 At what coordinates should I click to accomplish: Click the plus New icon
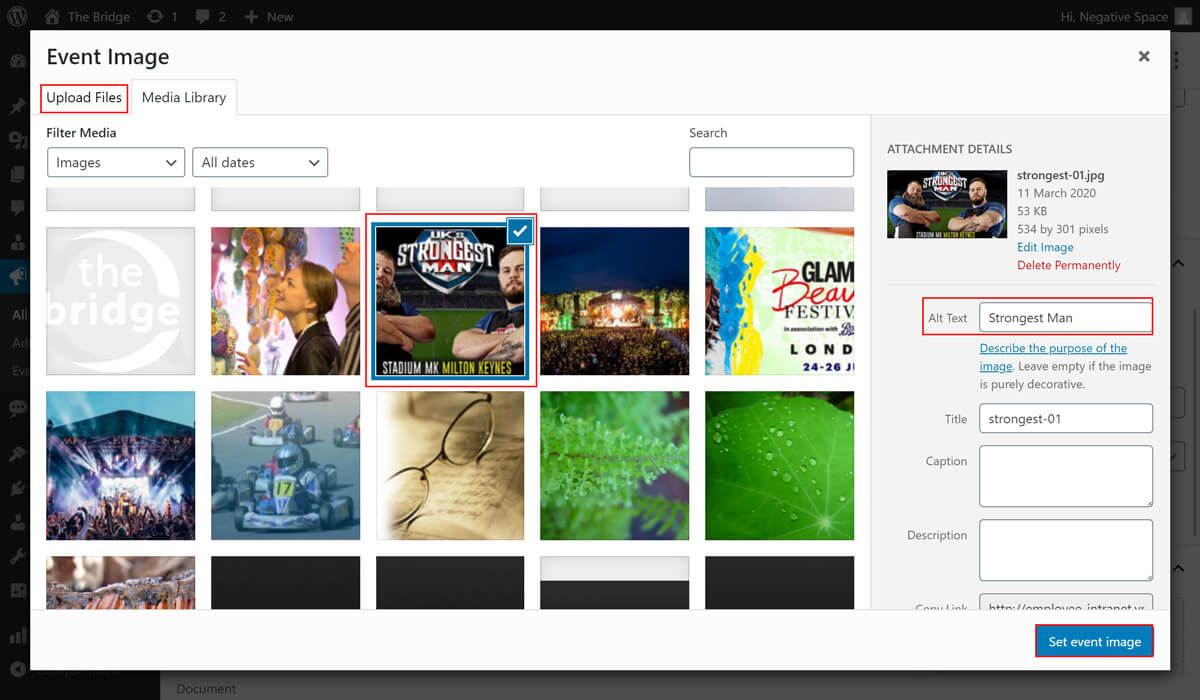(x=251, y=16)
